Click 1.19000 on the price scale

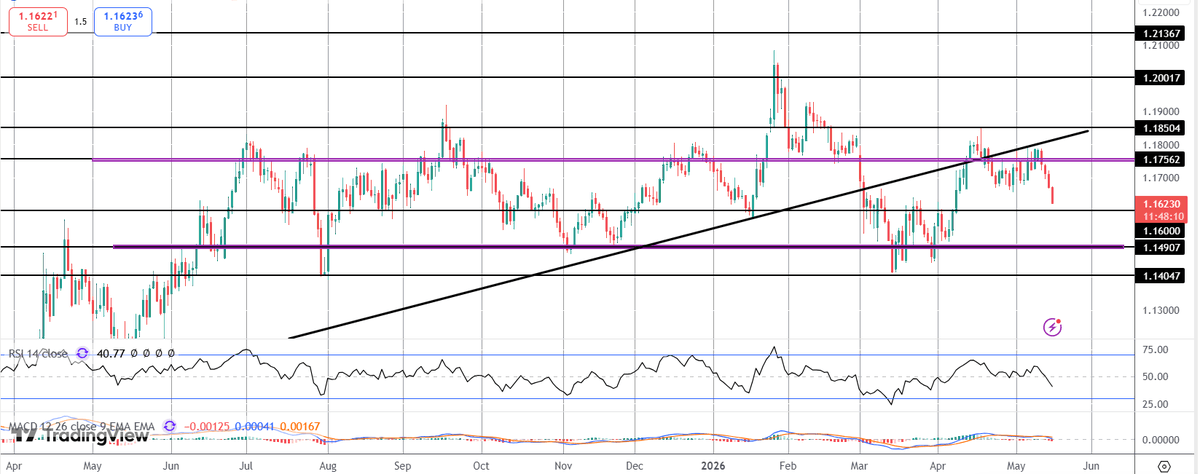(1163, 111)
